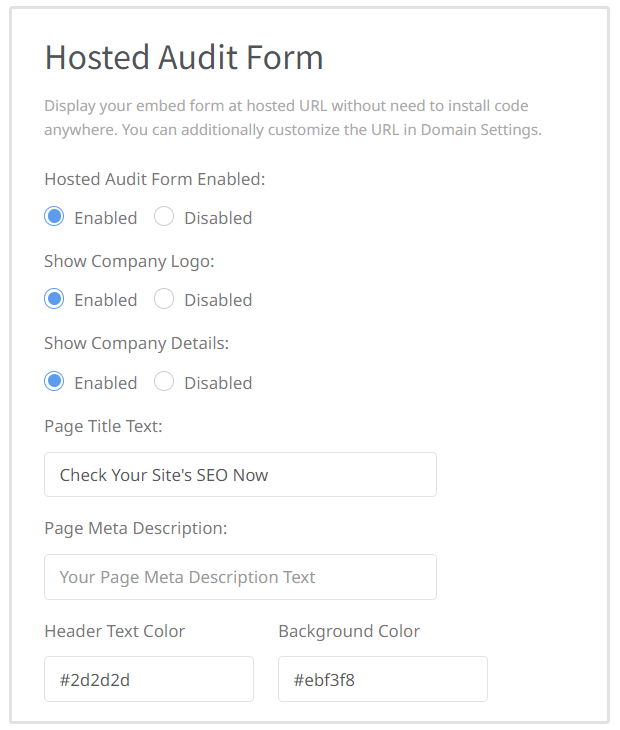Enable the Show Company Logo option
The width and height of the screenshot is (620, 730).
point(55,299)
